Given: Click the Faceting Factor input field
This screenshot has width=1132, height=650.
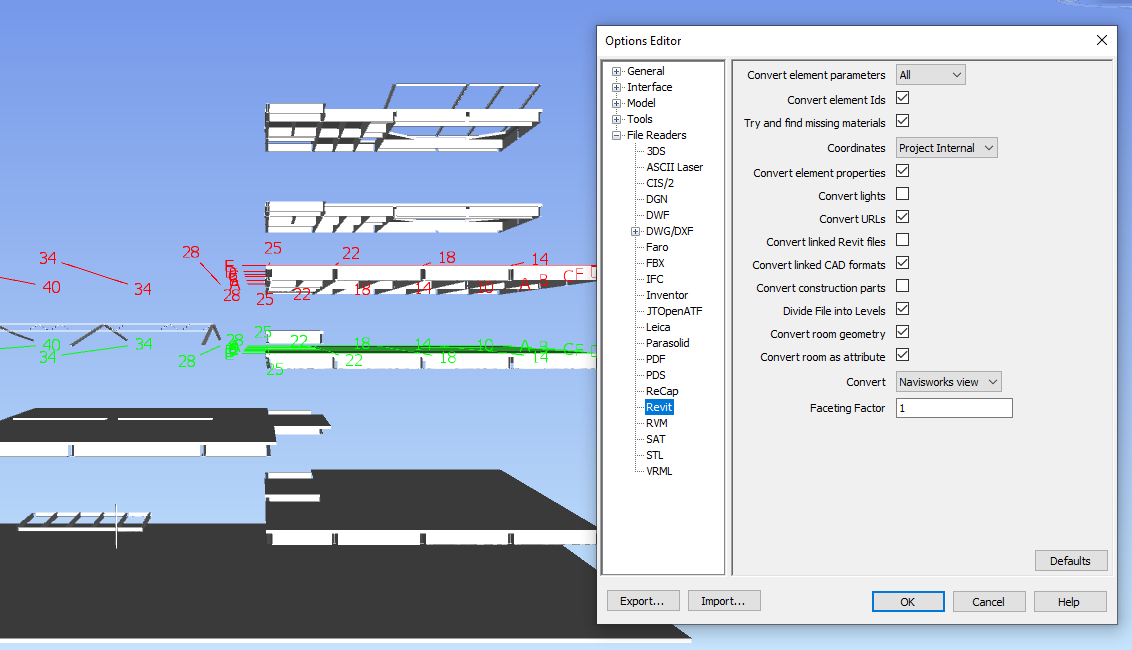Looking at the screenshot, I should (953, 407).
